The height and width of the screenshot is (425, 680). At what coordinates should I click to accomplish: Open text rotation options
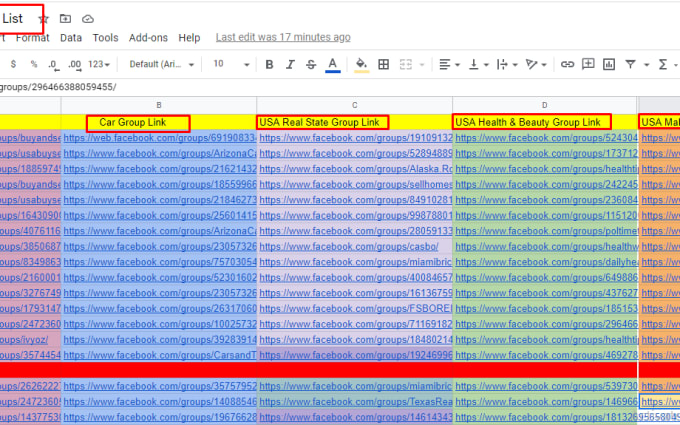536,65
